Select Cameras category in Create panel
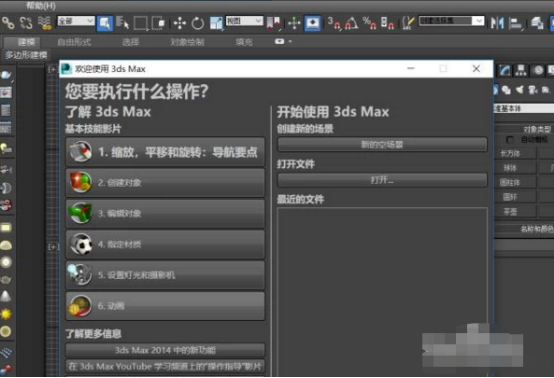 coord(533,90)
